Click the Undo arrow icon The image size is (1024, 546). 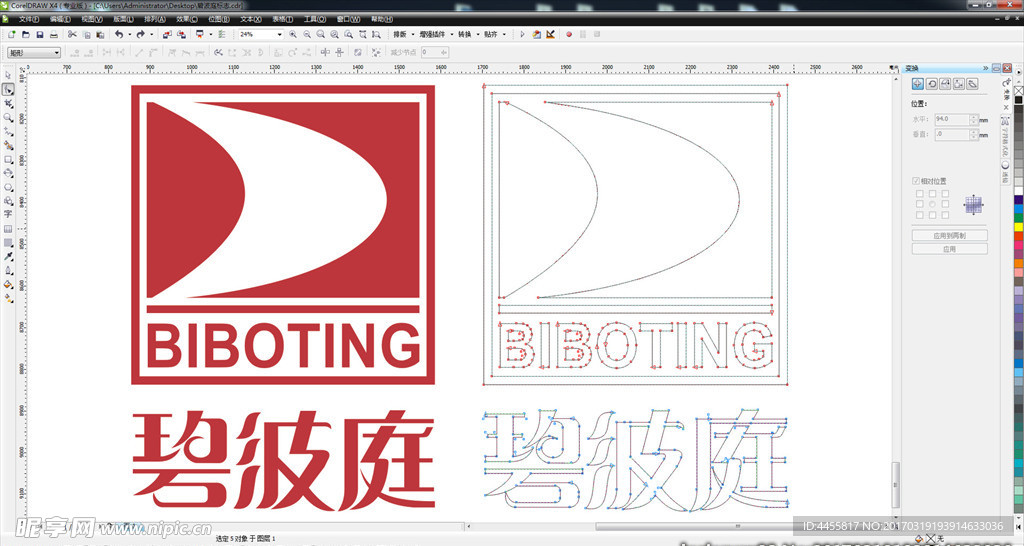point(117,34)
